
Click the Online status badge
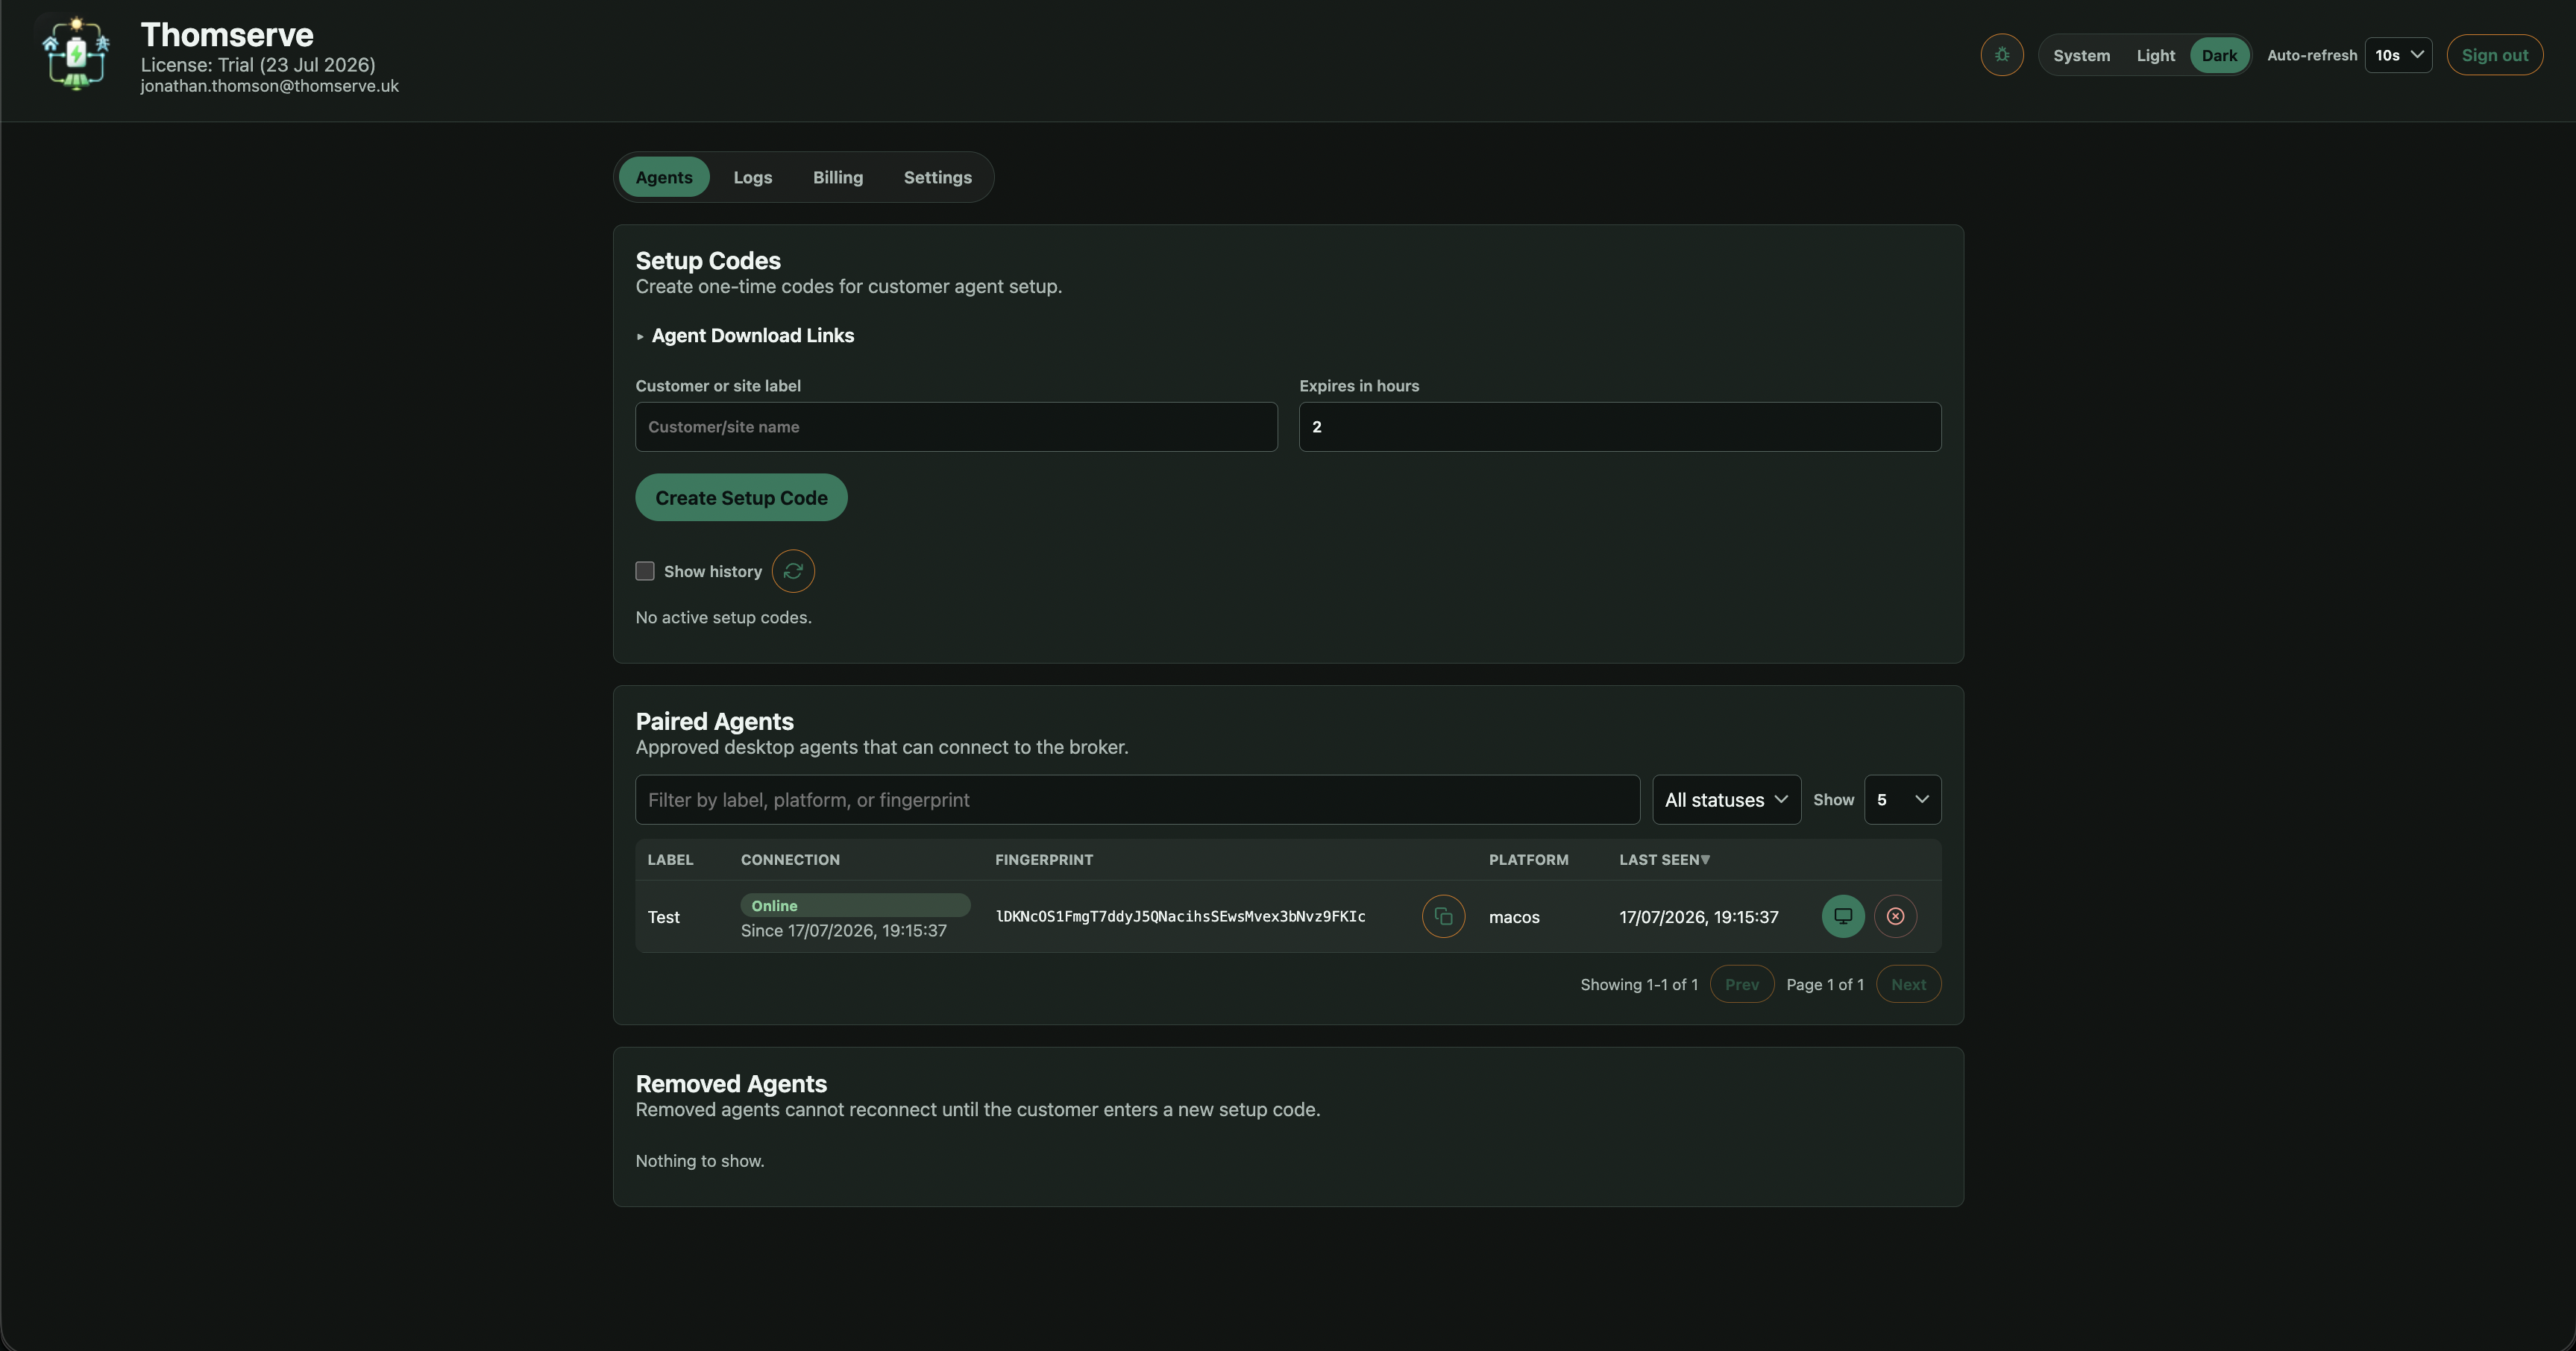855,905
